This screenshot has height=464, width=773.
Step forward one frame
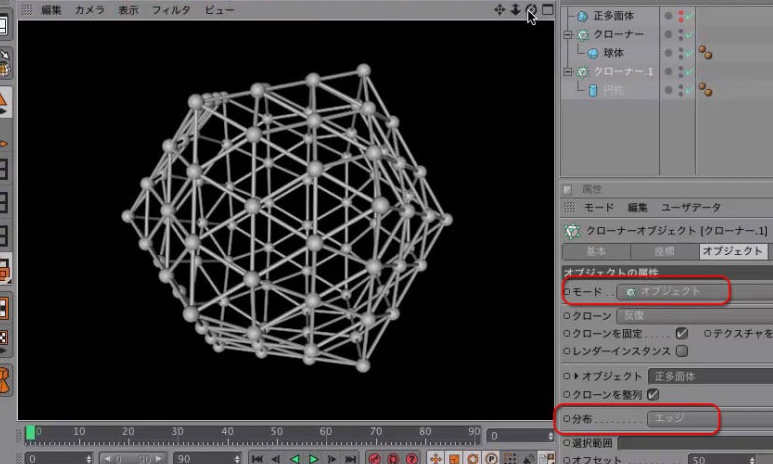(x=332, y=459)
